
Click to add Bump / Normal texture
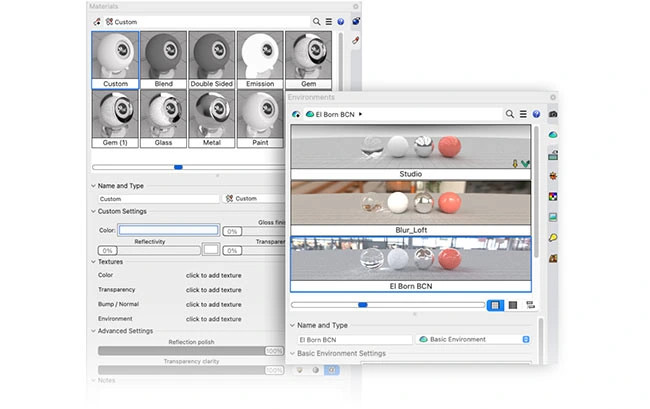213,304
